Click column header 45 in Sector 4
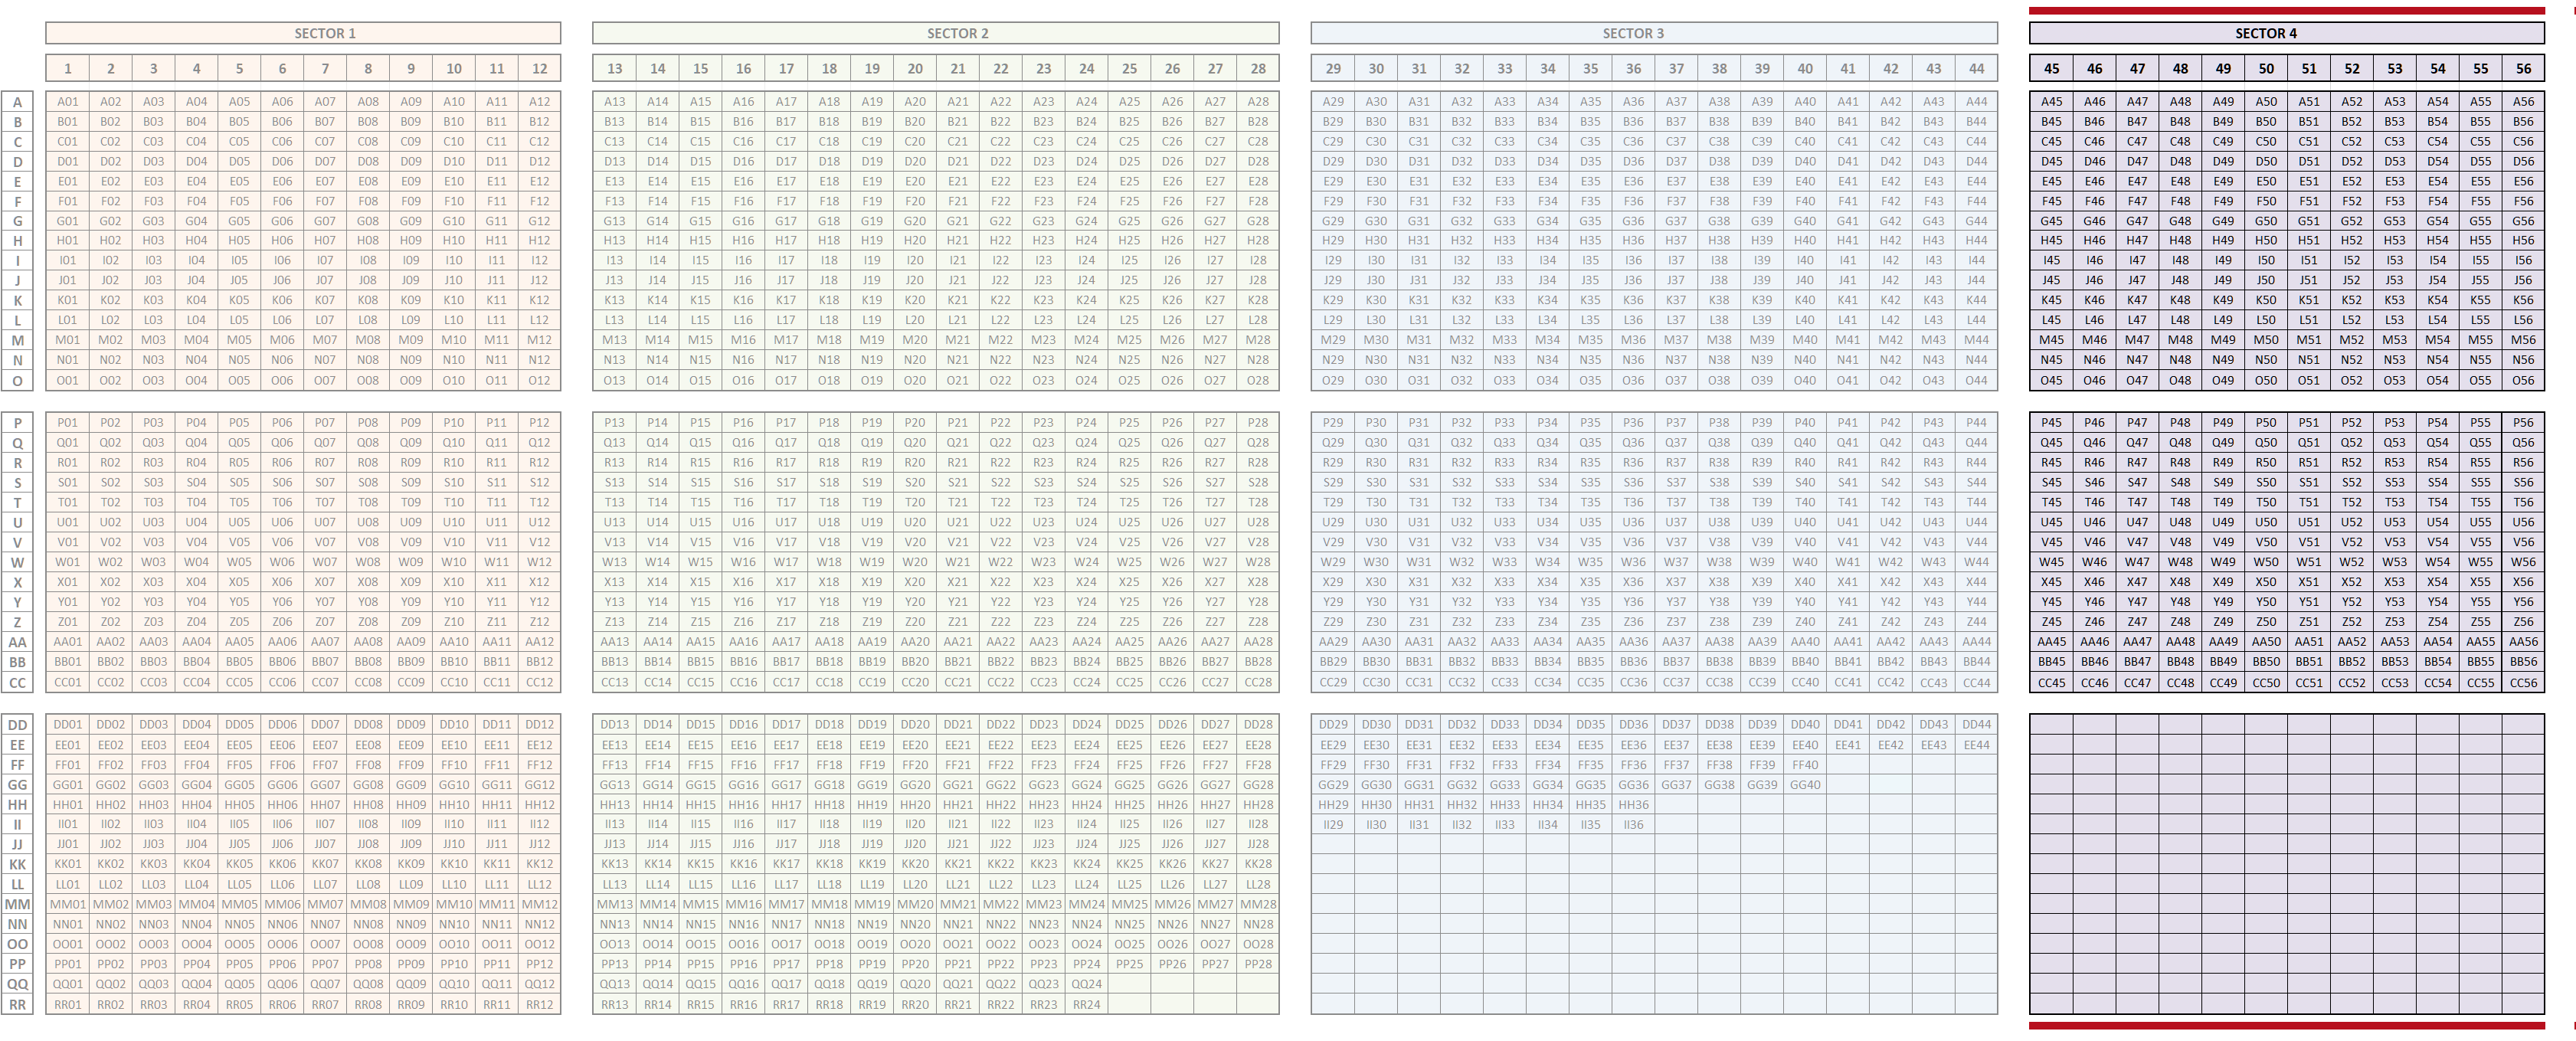The height and width of the screenshot is (1041, 2576). pos(2051,68)
